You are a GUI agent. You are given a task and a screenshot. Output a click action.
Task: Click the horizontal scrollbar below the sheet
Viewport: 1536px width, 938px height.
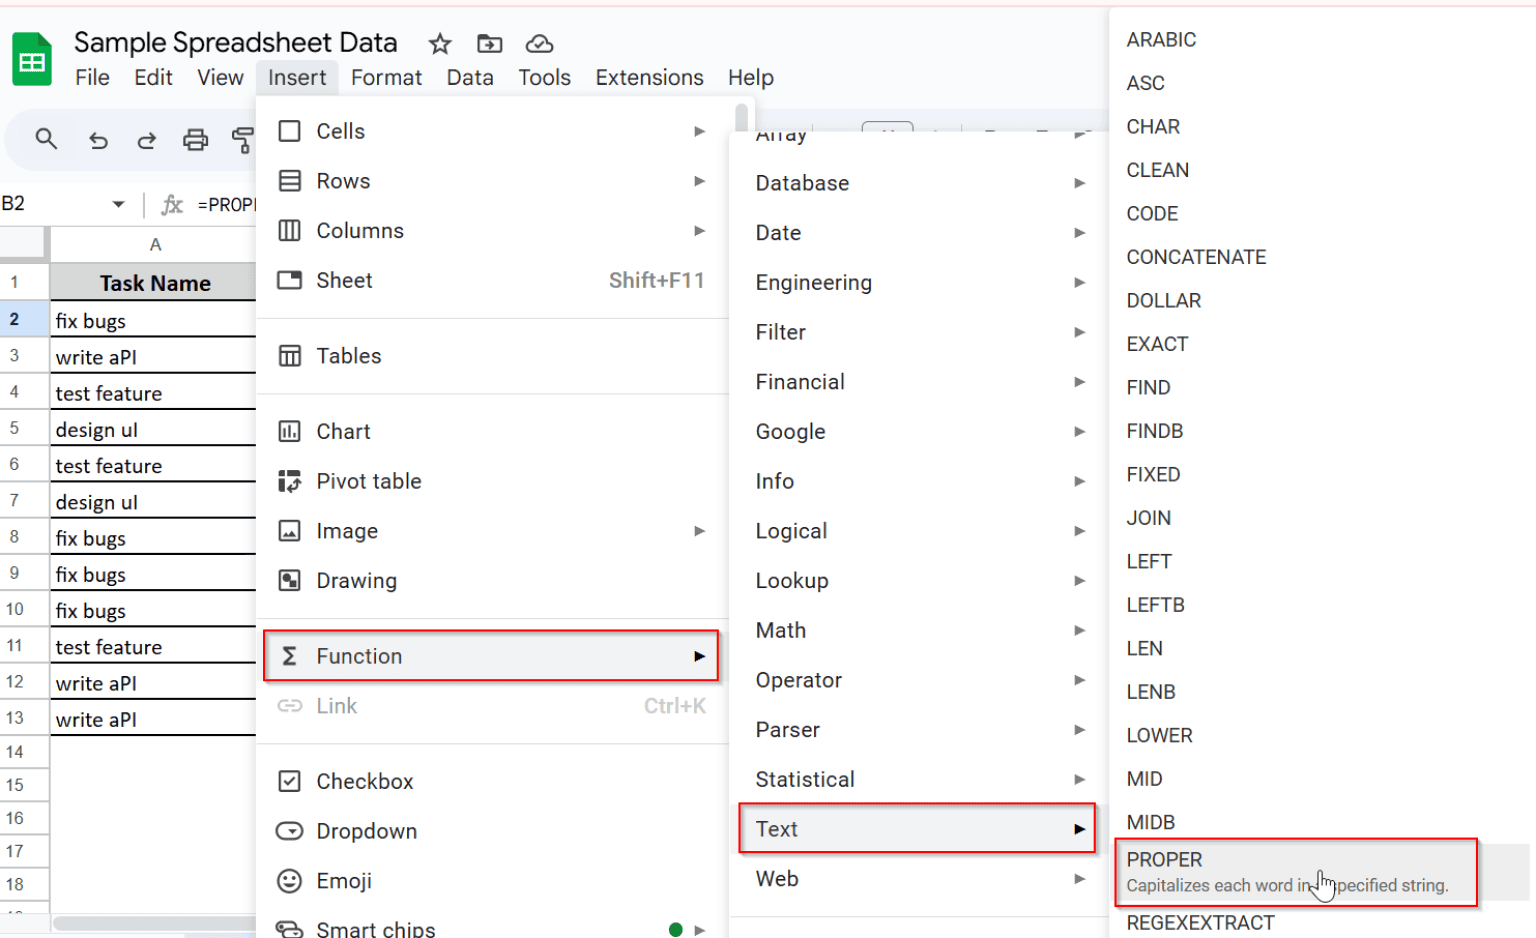(x=150, y=923)
